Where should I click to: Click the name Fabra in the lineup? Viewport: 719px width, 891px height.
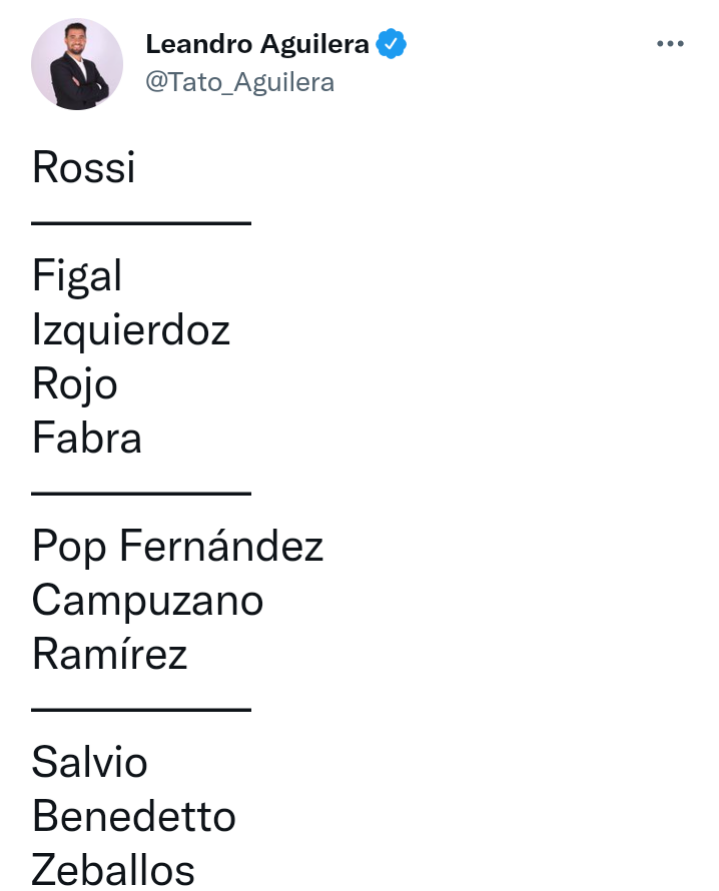tap(87, 438)
